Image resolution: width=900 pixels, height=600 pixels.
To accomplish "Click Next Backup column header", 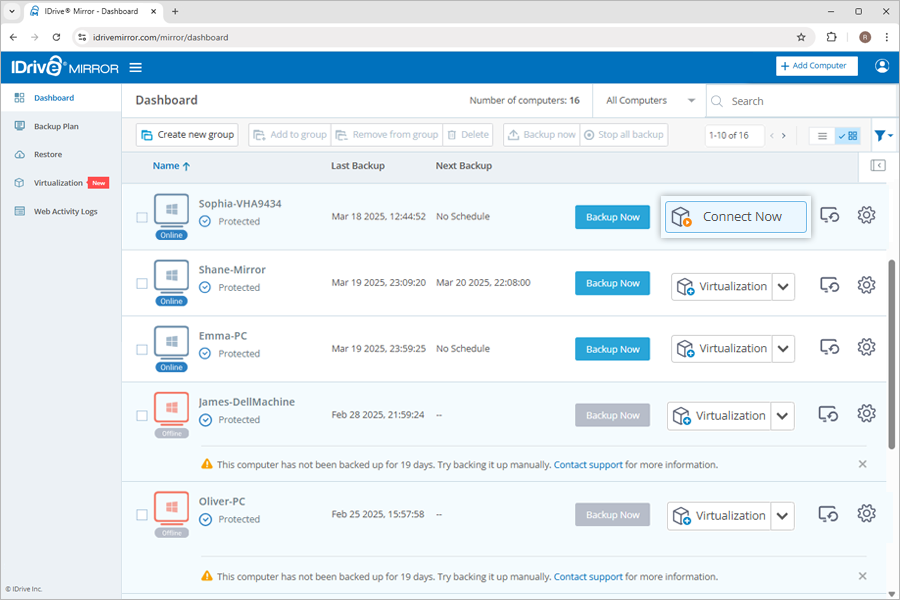I will [x=463, y=166].
